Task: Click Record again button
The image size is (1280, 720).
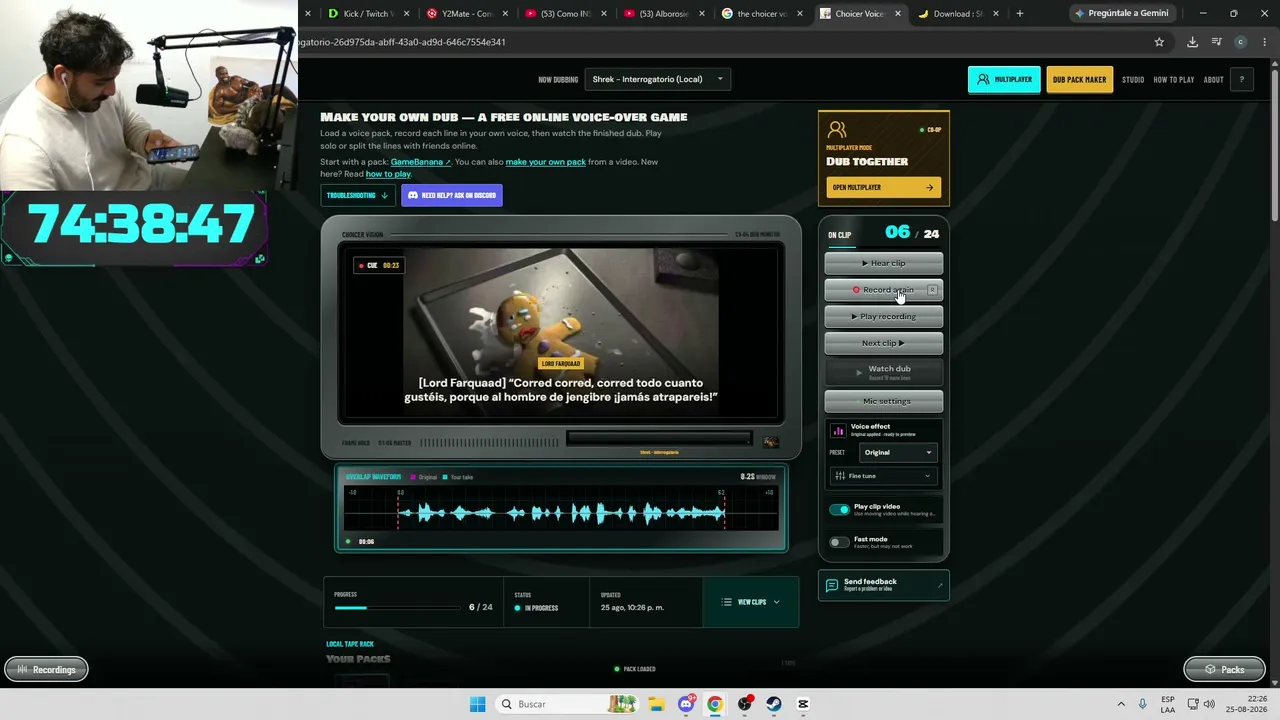Action: coord(883,290)
